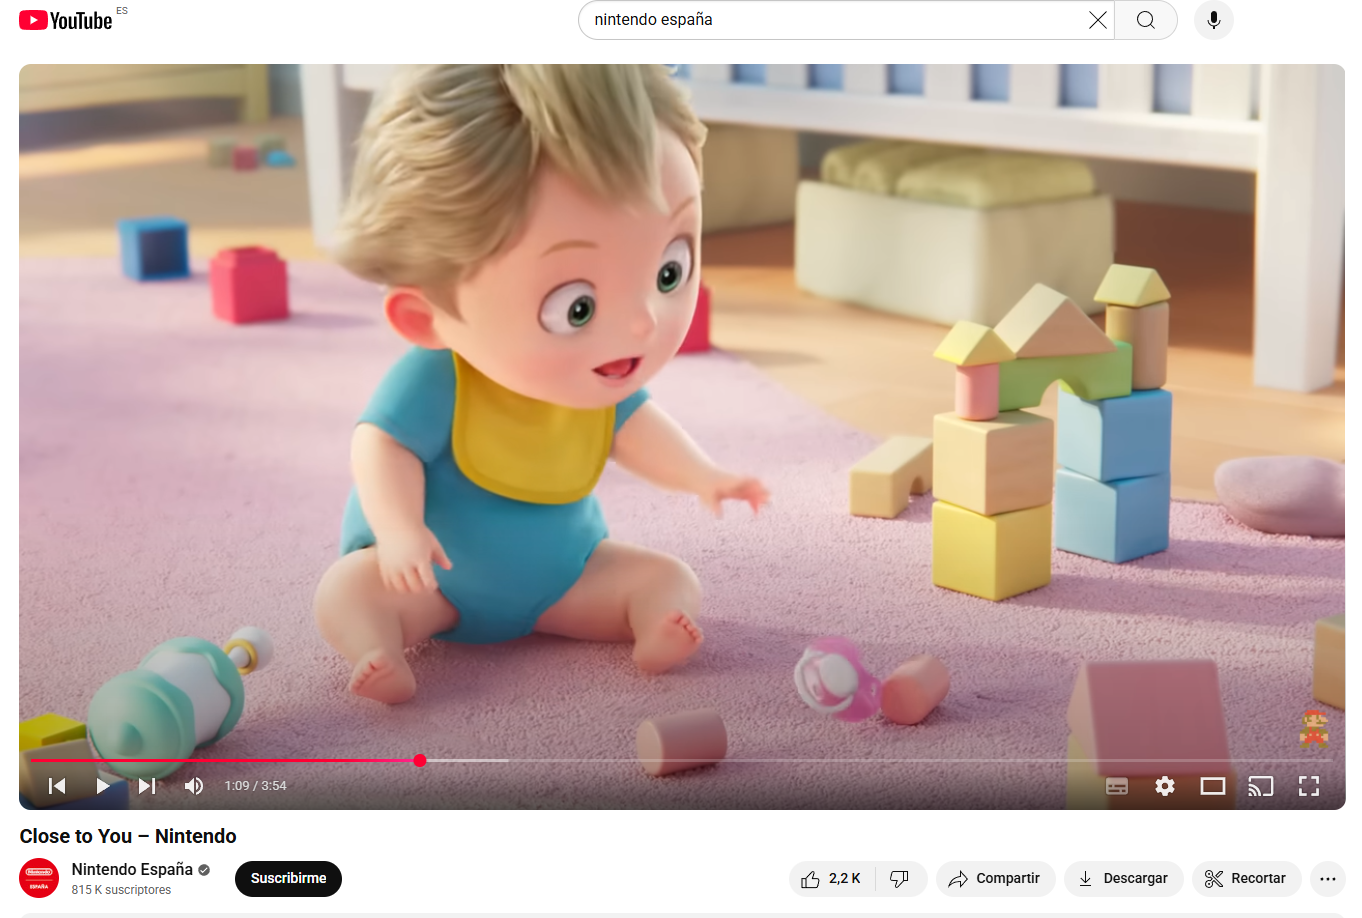This screenshot has height=918, width=1362.
Task: Clear the search box text
Action: [1097, 20]
